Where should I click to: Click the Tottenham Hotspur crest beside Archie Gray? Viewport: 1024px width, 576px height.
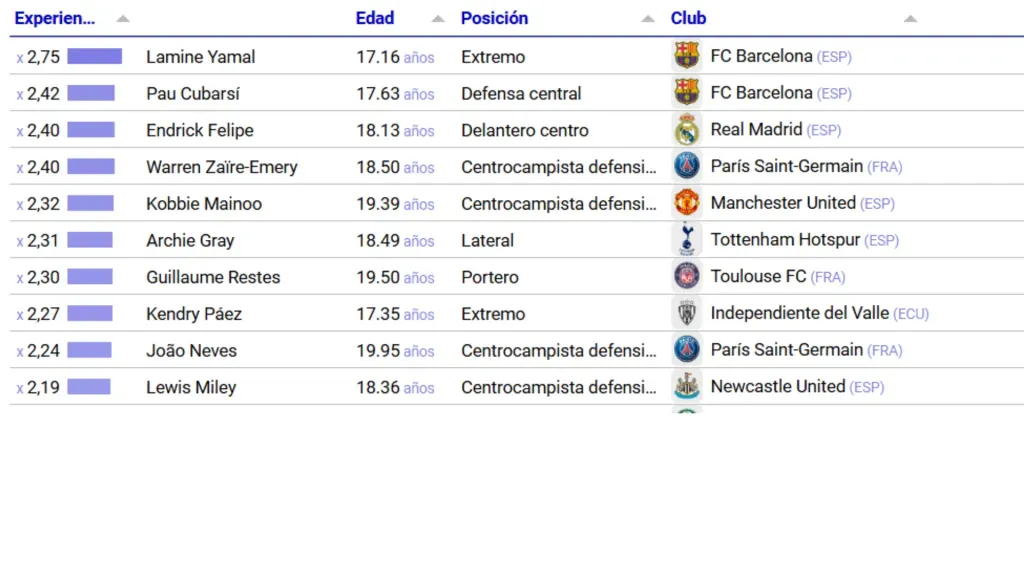(687, 240)
